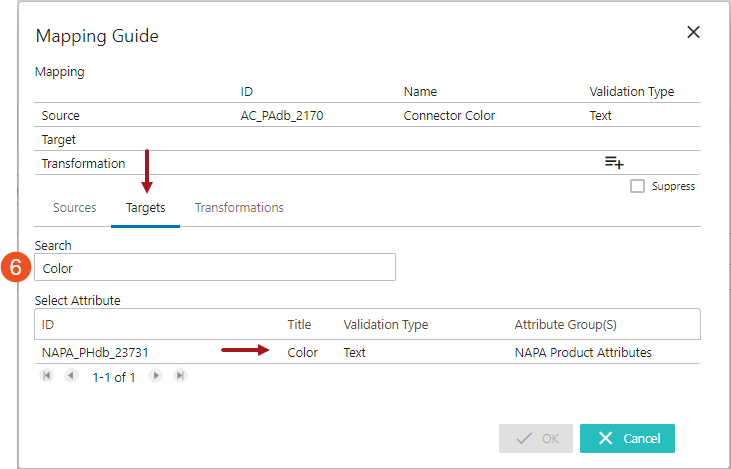Go to next page of results

156,376
